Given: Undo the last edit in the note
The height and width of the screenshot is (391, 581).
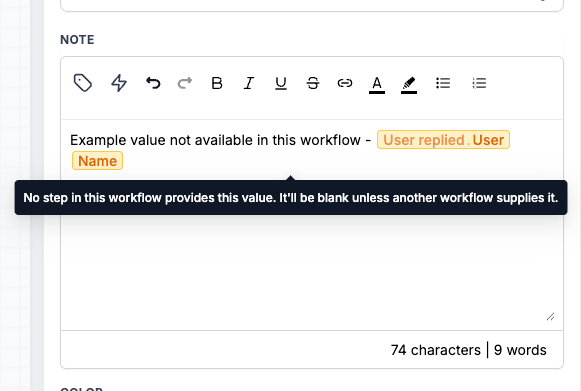Looking at the screenshot, I should pyautogui.click(x=153, y=83).
